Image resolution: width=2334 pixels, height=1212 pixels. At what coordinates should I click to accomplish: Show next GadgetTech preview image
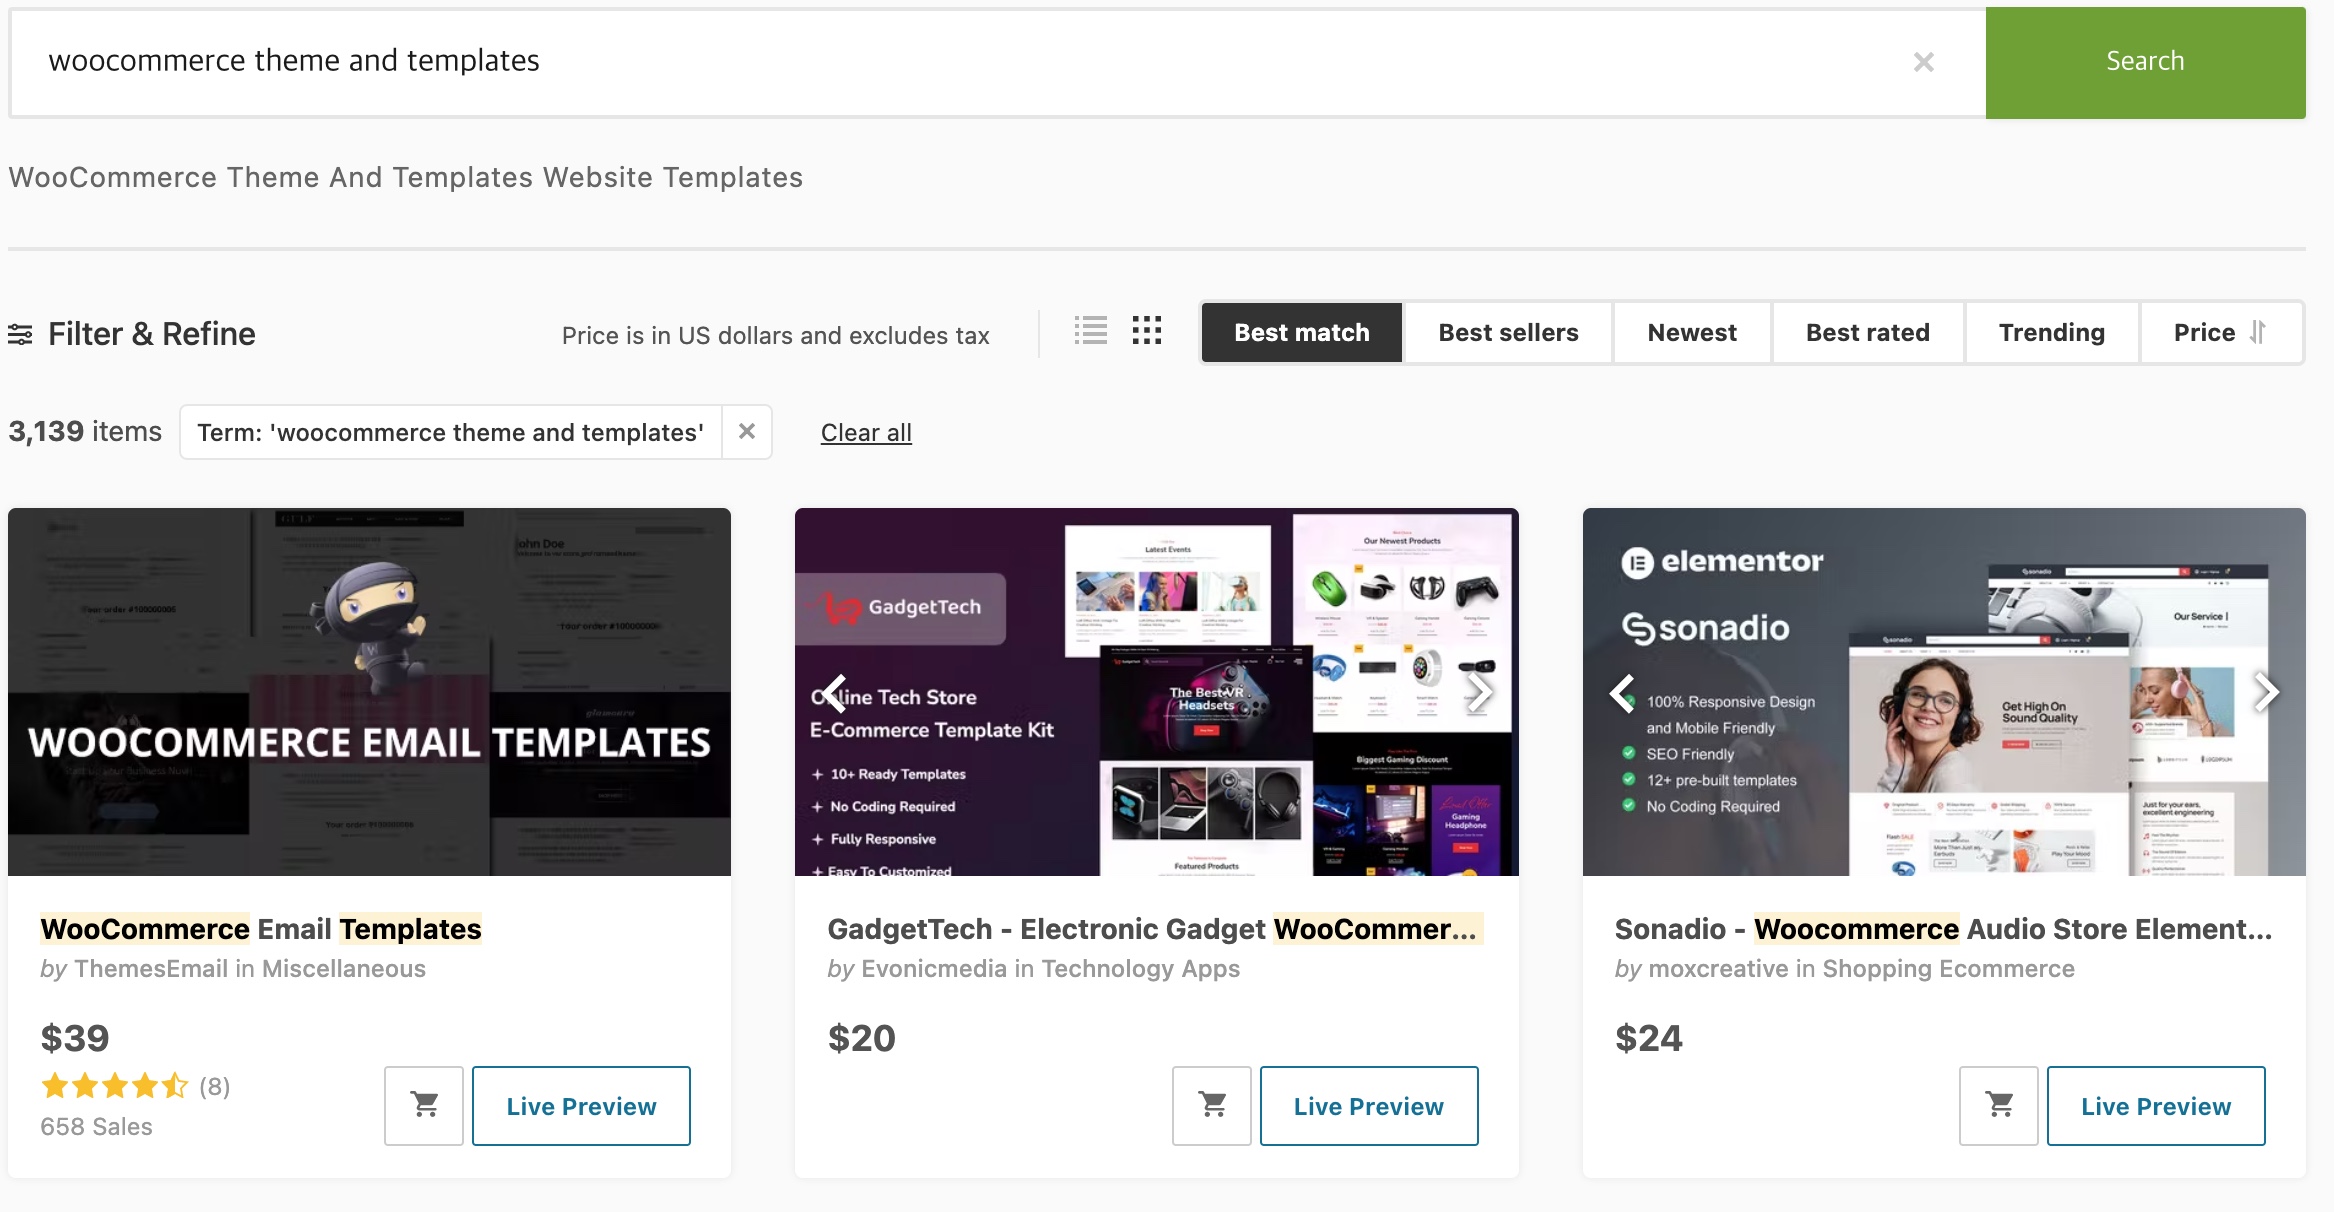click(1480, 692)
